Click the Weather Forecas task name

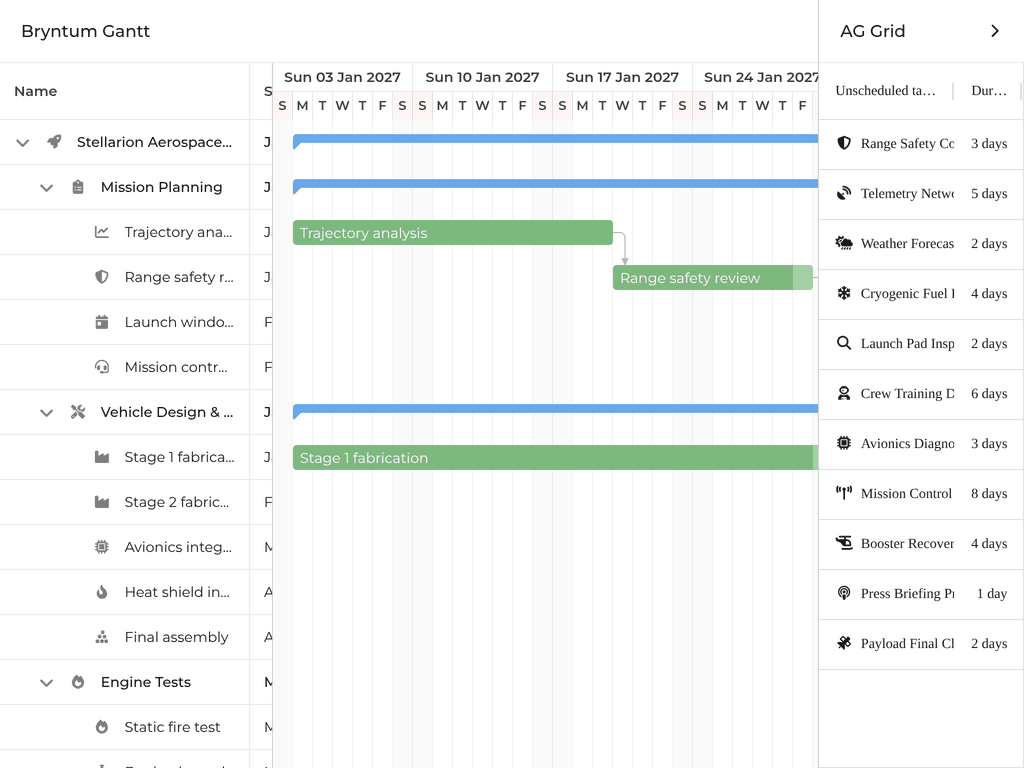point(907,244)
